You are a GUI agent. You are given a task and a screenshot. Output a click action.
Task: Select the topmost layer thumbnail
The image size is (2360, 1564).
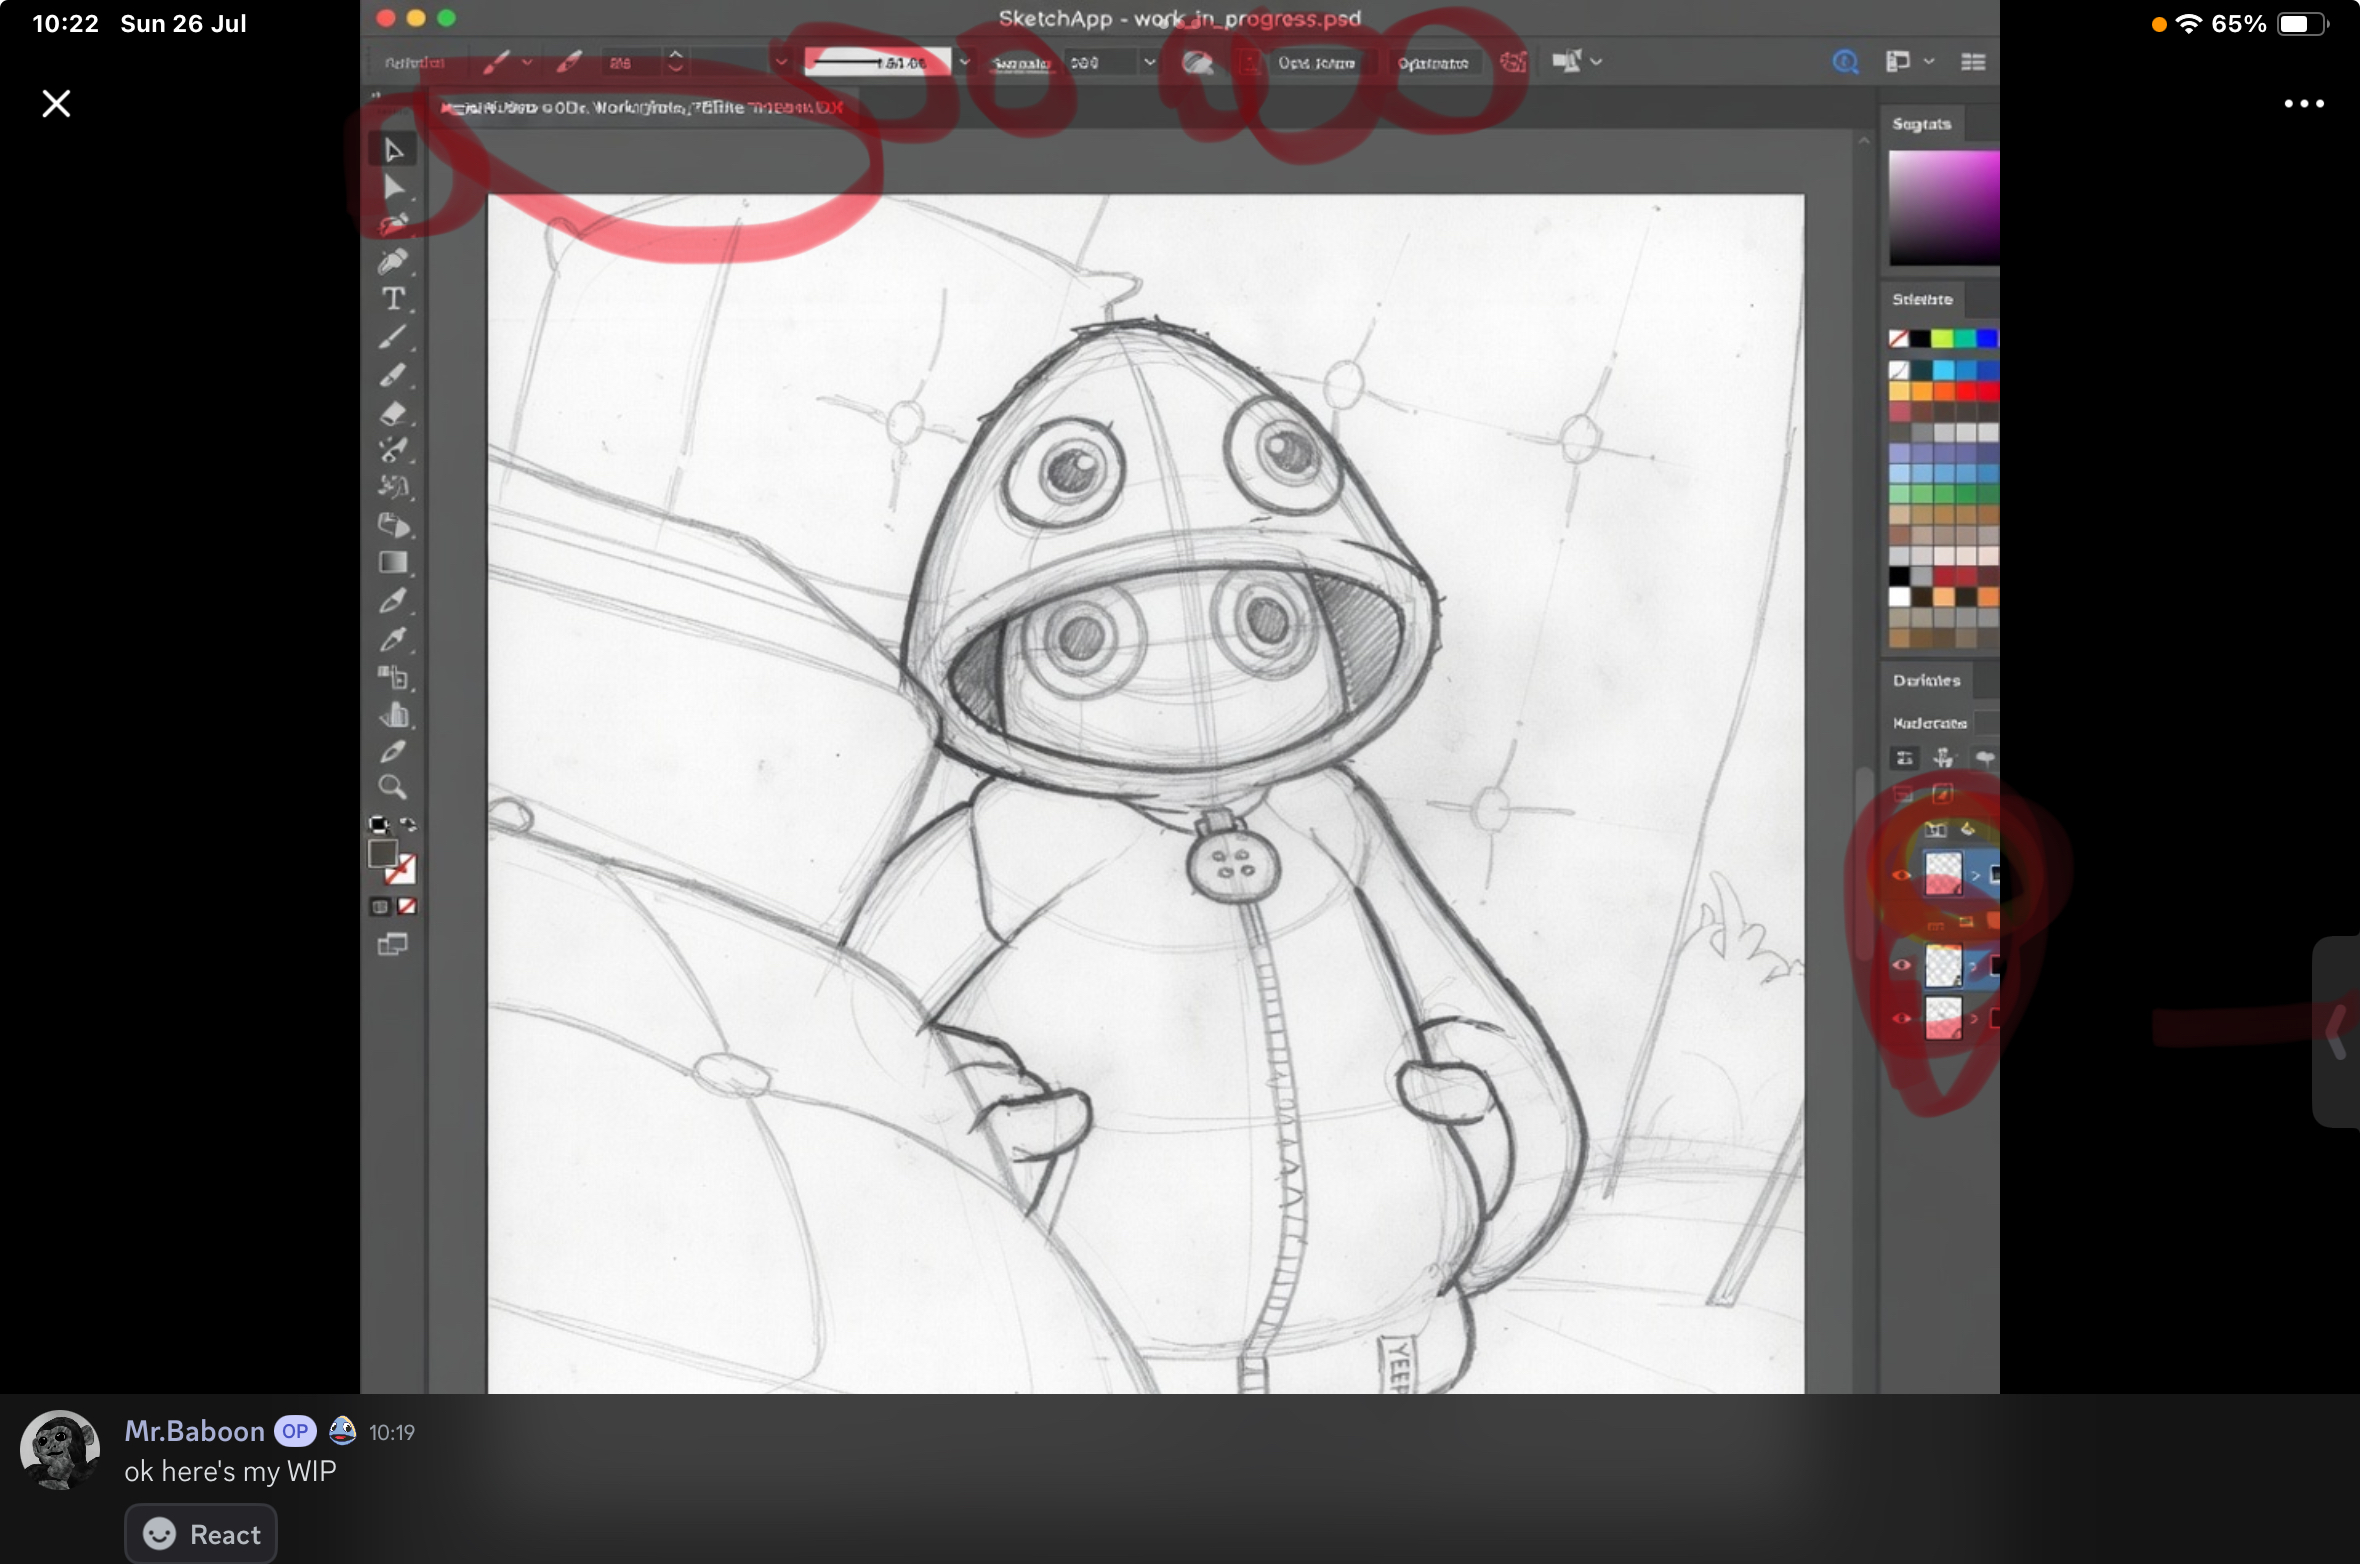1943,874
